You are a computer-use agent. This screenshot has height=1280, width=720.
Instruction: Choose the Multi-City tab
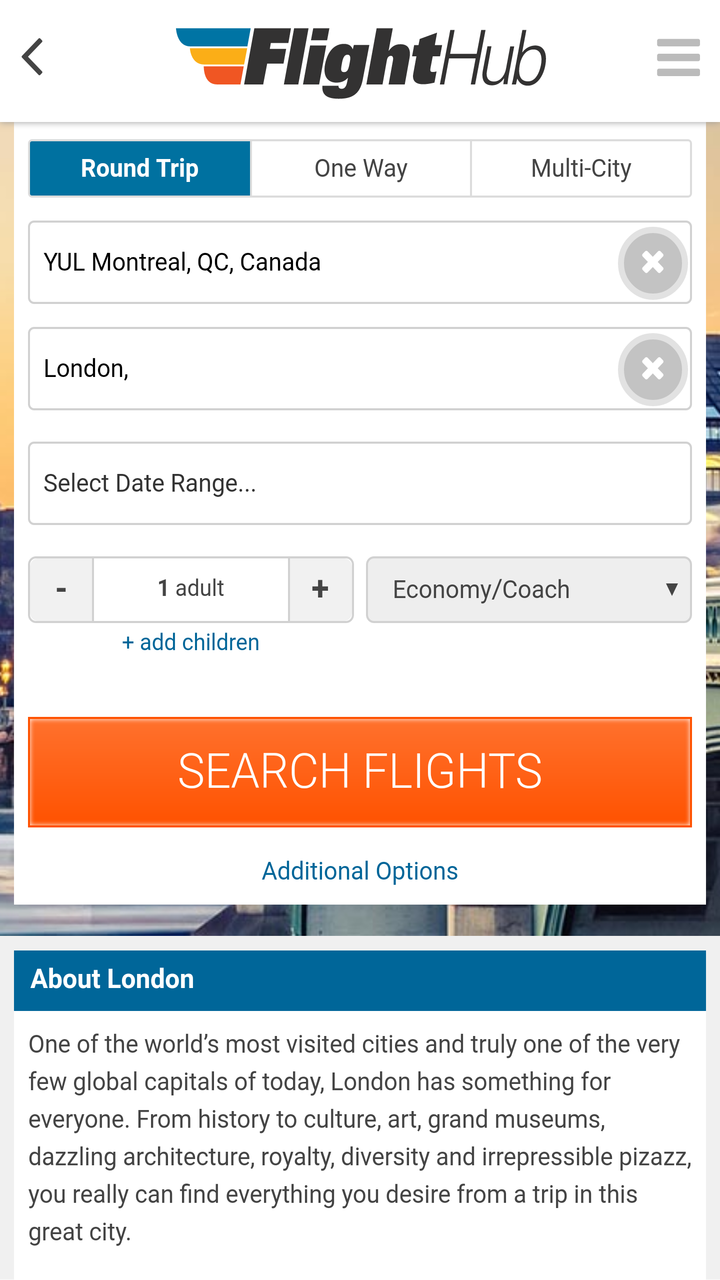pos(580,168)
